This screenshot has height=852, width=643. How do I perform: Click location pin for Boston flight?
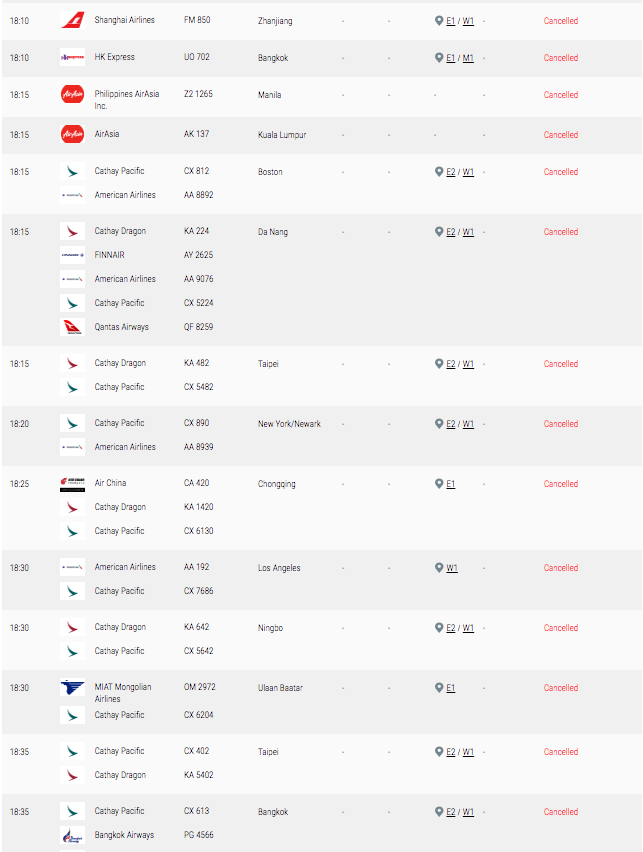pyautogui.click(x=439, y=172)
